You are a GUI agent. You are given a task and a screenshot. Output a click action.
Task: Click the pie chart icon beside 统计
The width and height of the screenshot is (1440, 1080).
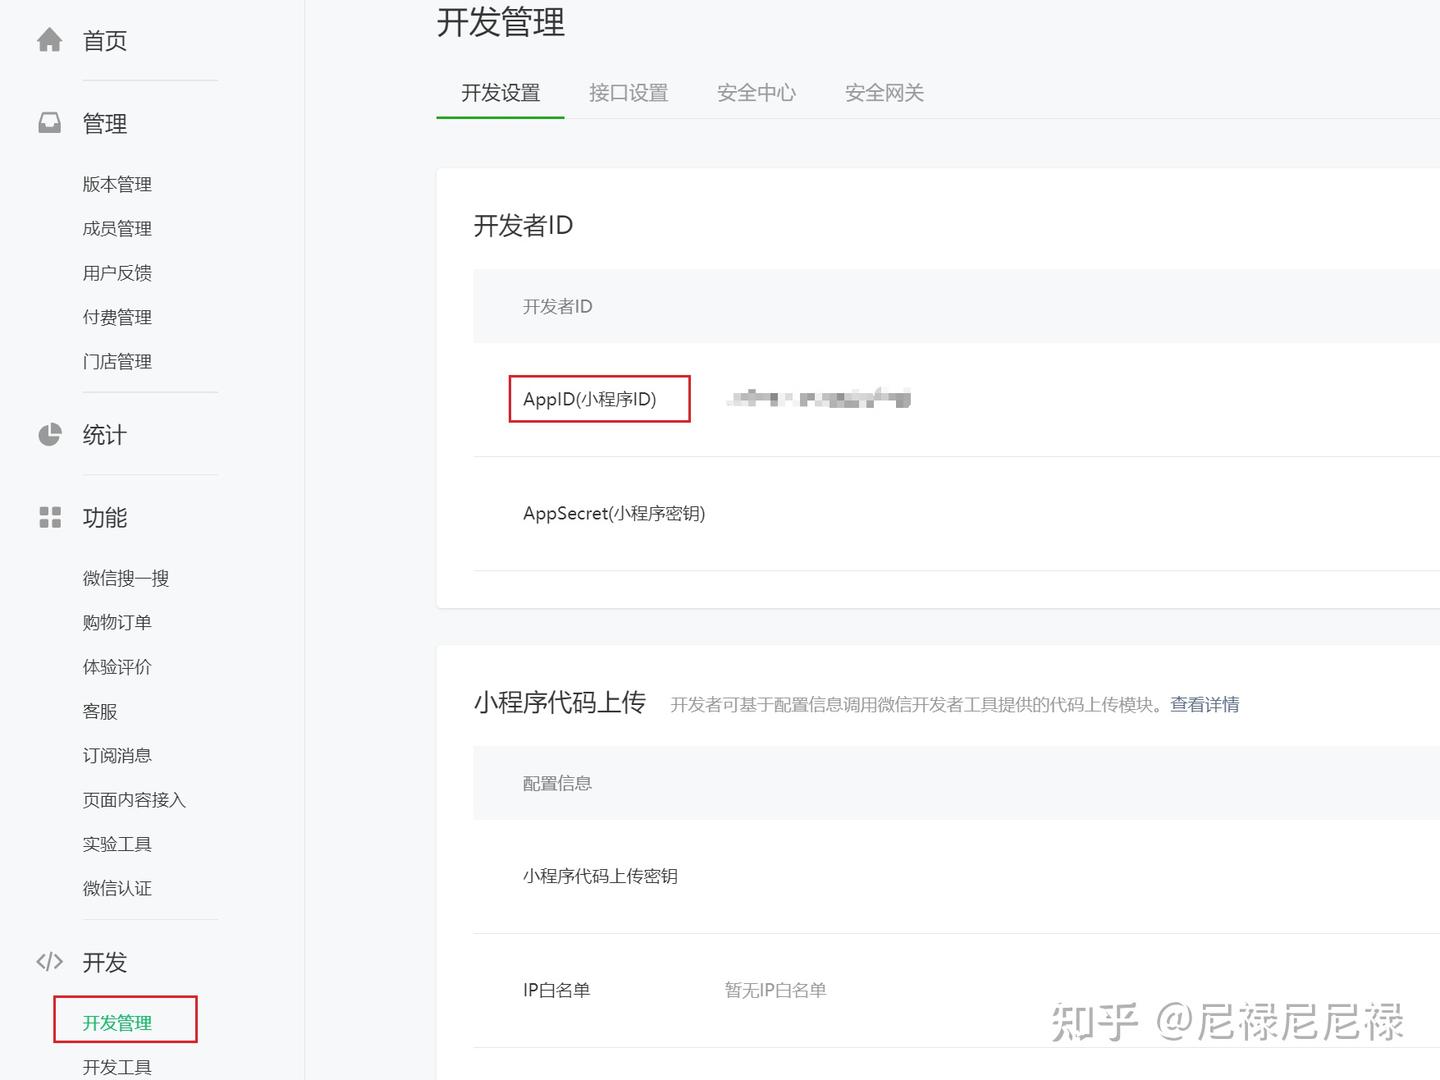click(x=49, y=435)
